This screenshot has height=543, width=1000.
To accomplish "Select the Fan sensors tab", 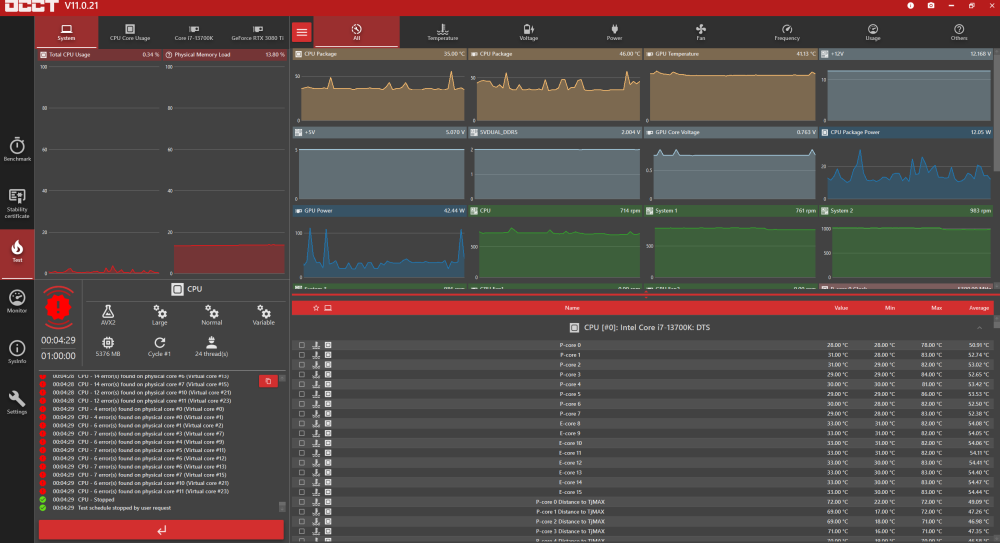I will pos(701,32).
